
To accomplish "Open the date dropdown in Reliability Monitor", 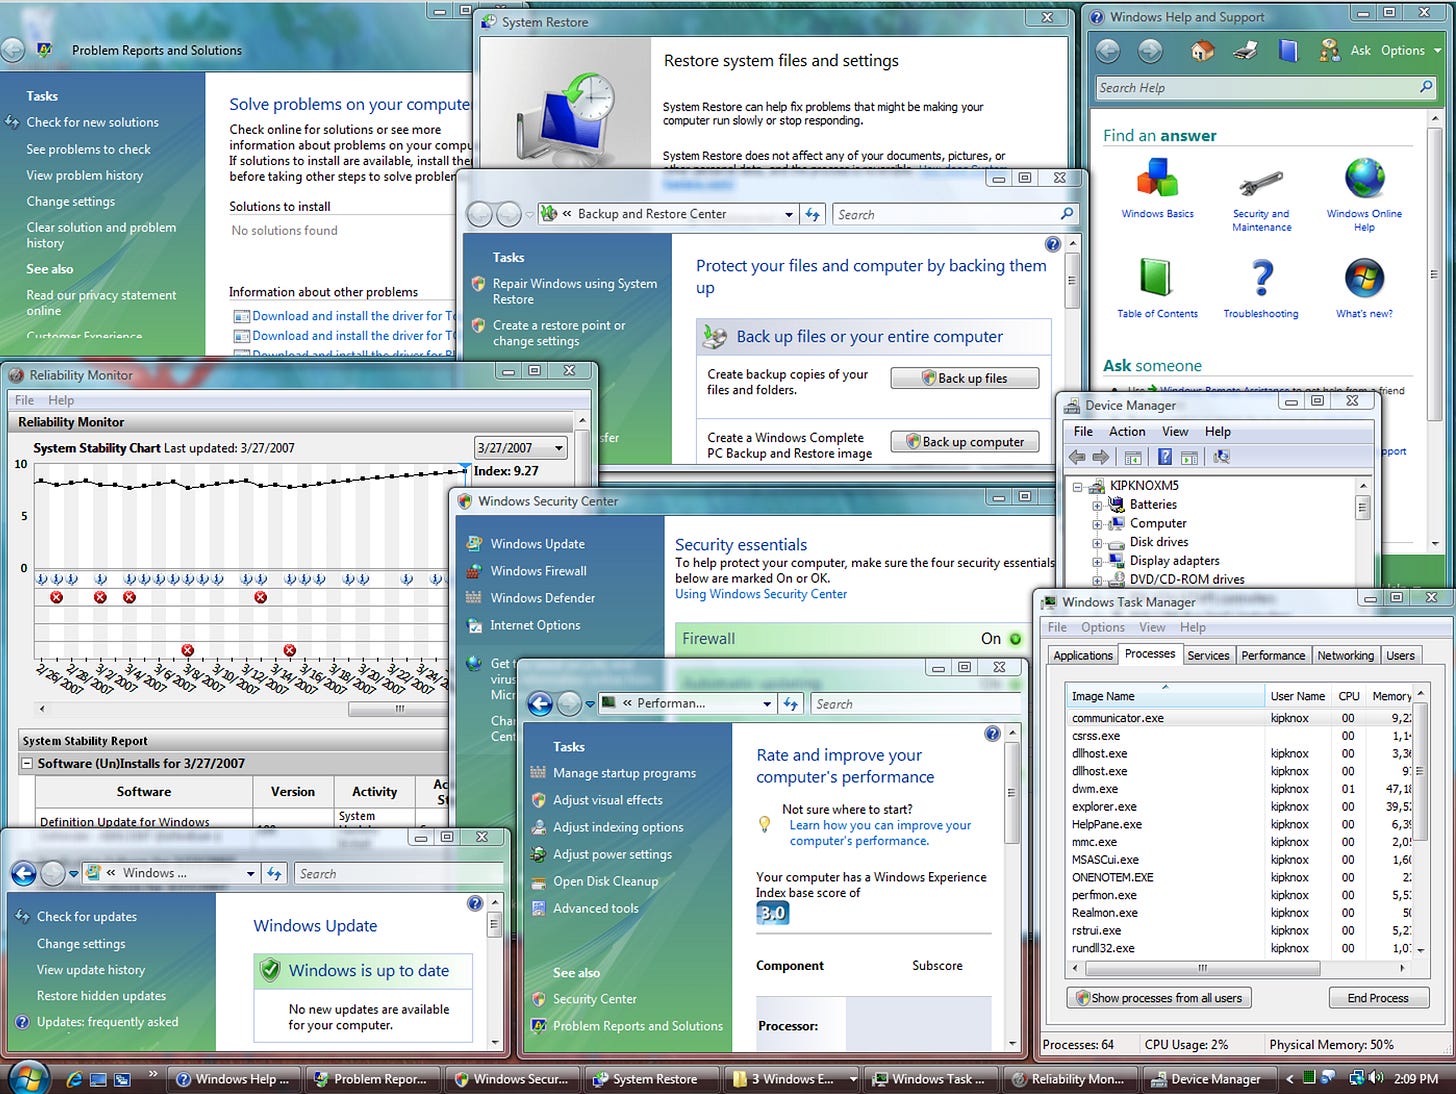I will (559, 447).
